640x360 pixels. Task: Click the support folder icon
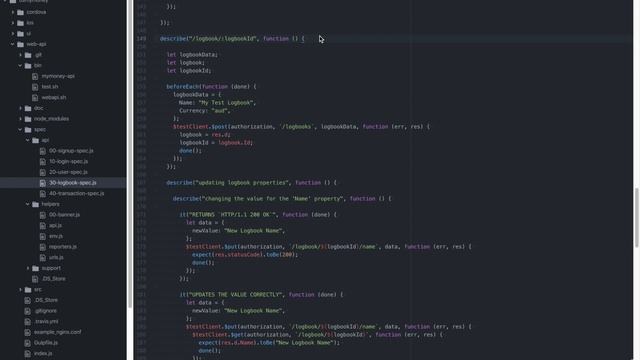36,268
